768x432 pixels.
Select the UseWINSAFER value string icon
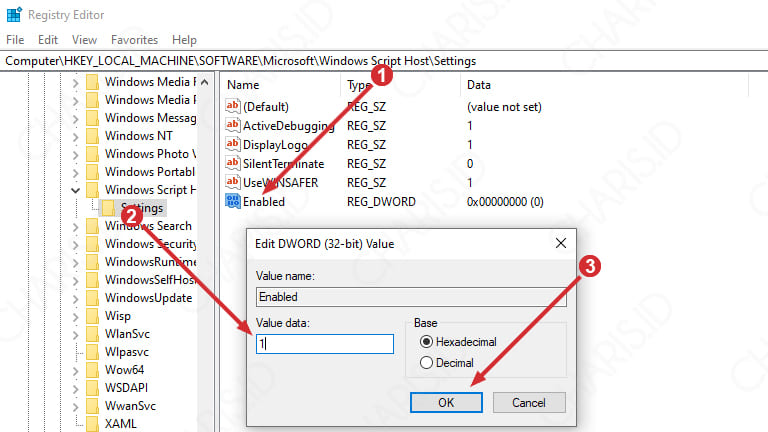(x=233, y=182)
